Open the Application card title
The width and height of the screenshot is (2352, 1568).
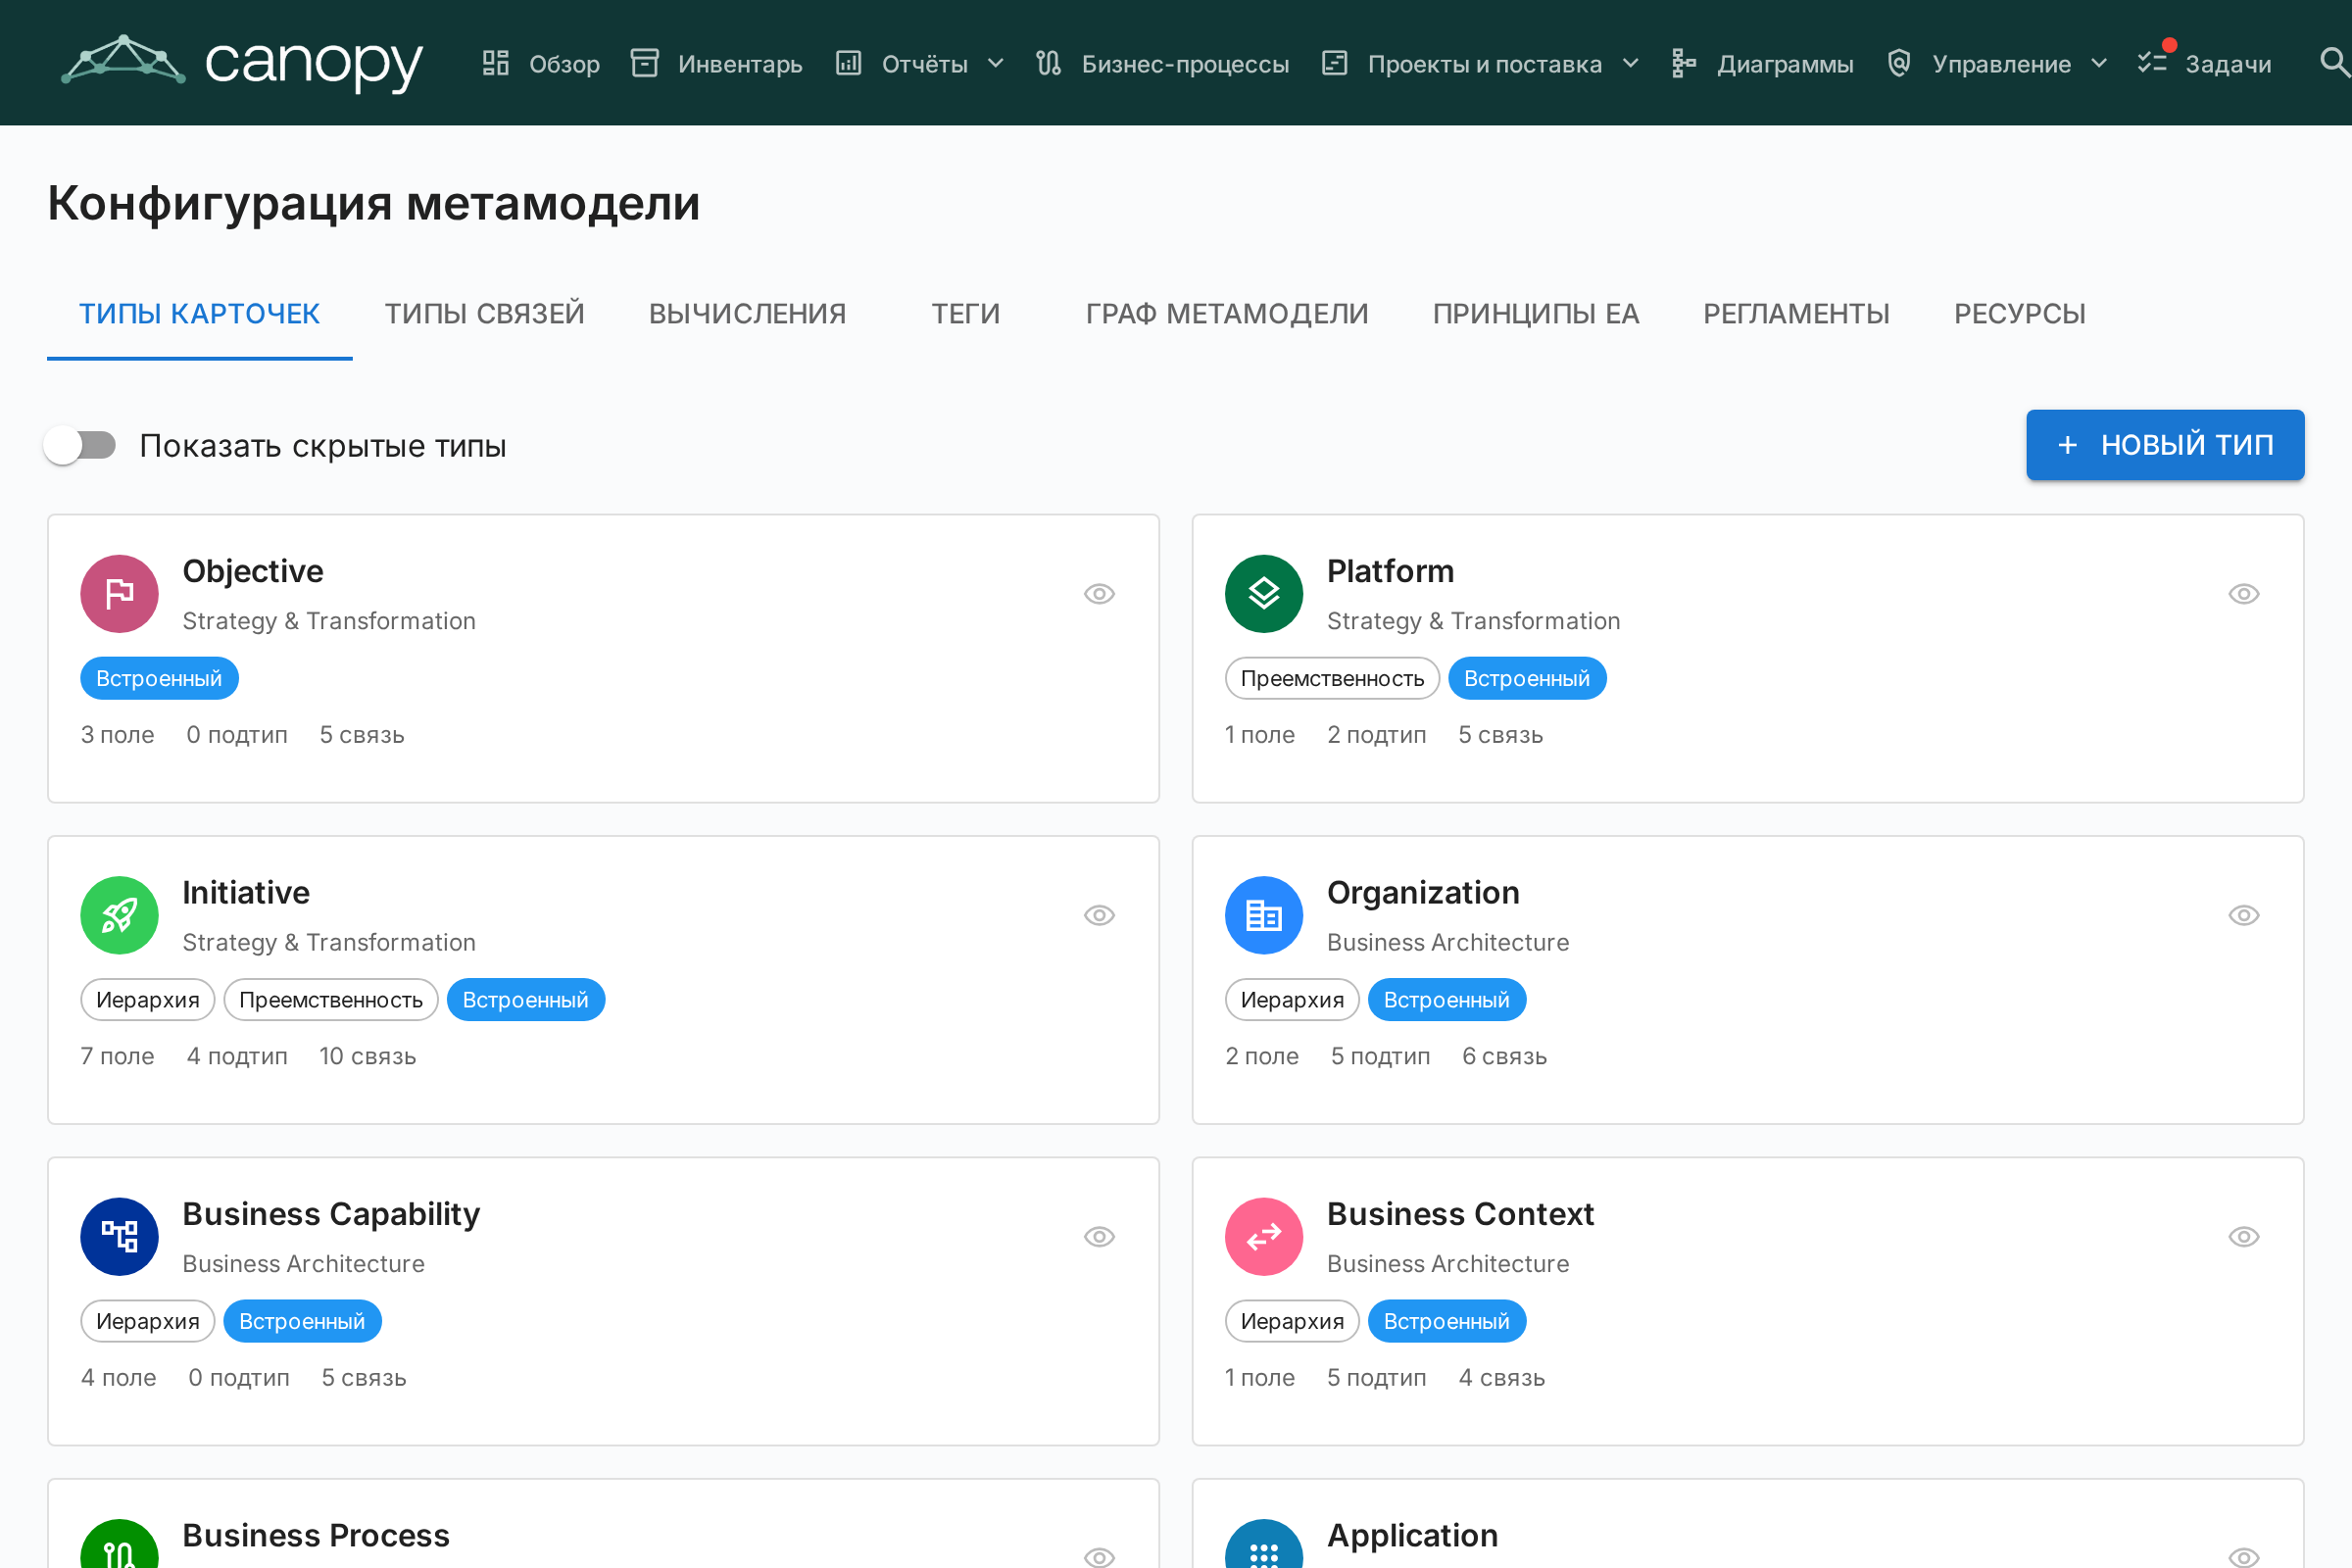tap(1412, 1535)
